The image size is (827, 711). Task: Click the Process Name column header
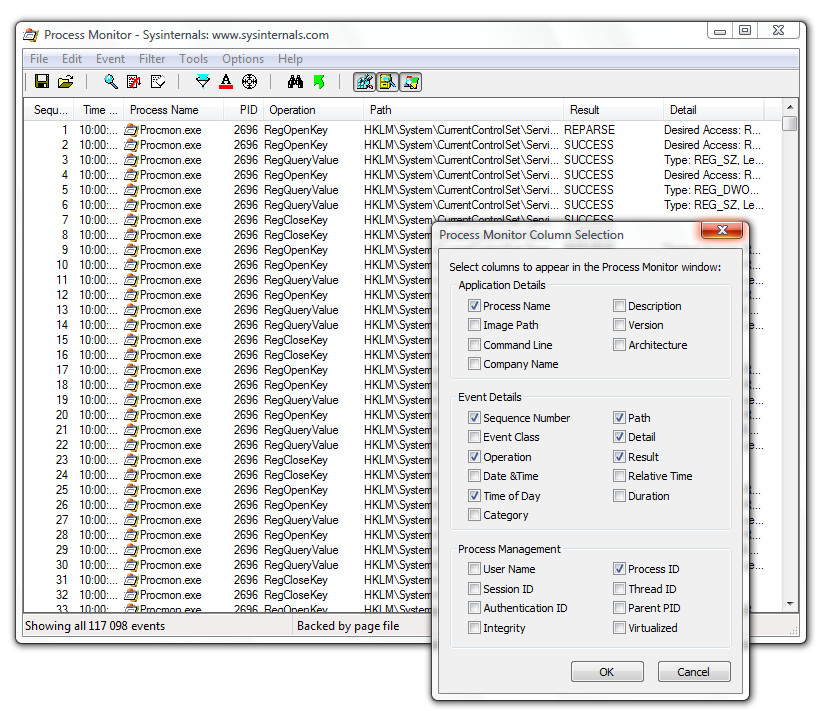click(x=174, y=110)
